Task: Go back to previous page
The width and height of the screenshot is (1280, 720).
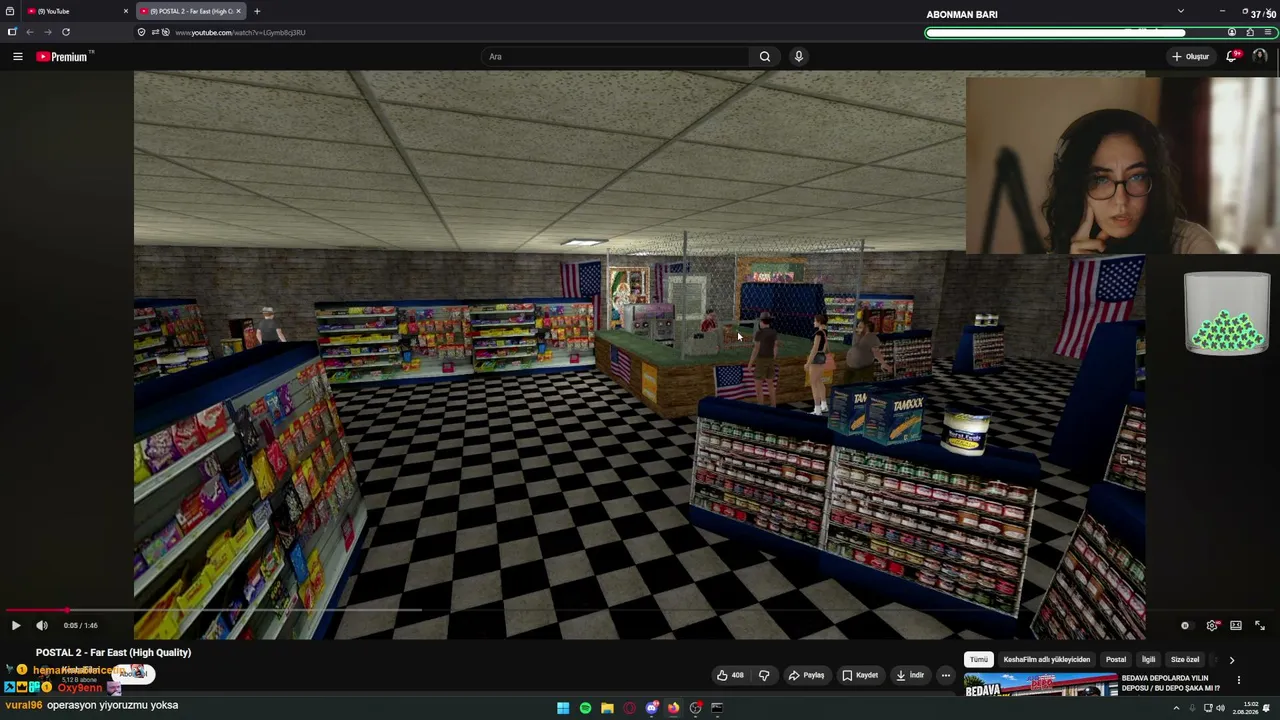Action: coord(30,32)
